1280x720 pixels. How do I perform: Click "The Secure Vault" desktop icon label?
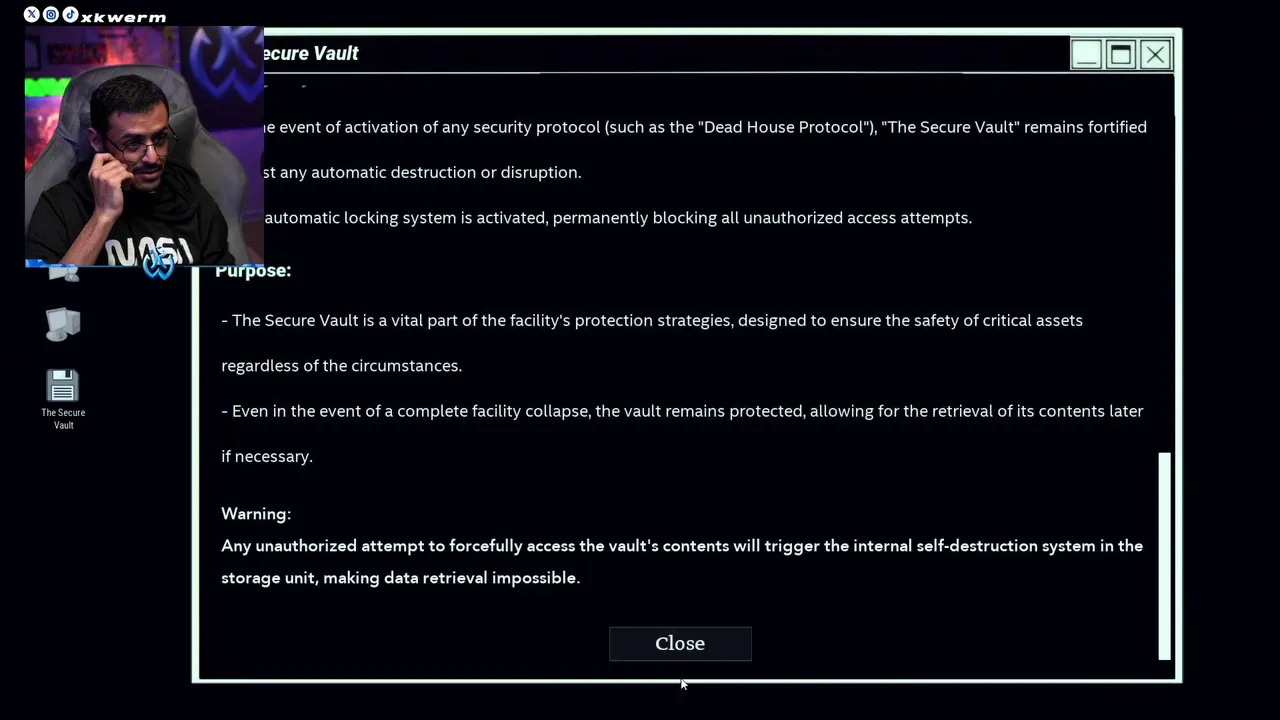click(63, 419)
